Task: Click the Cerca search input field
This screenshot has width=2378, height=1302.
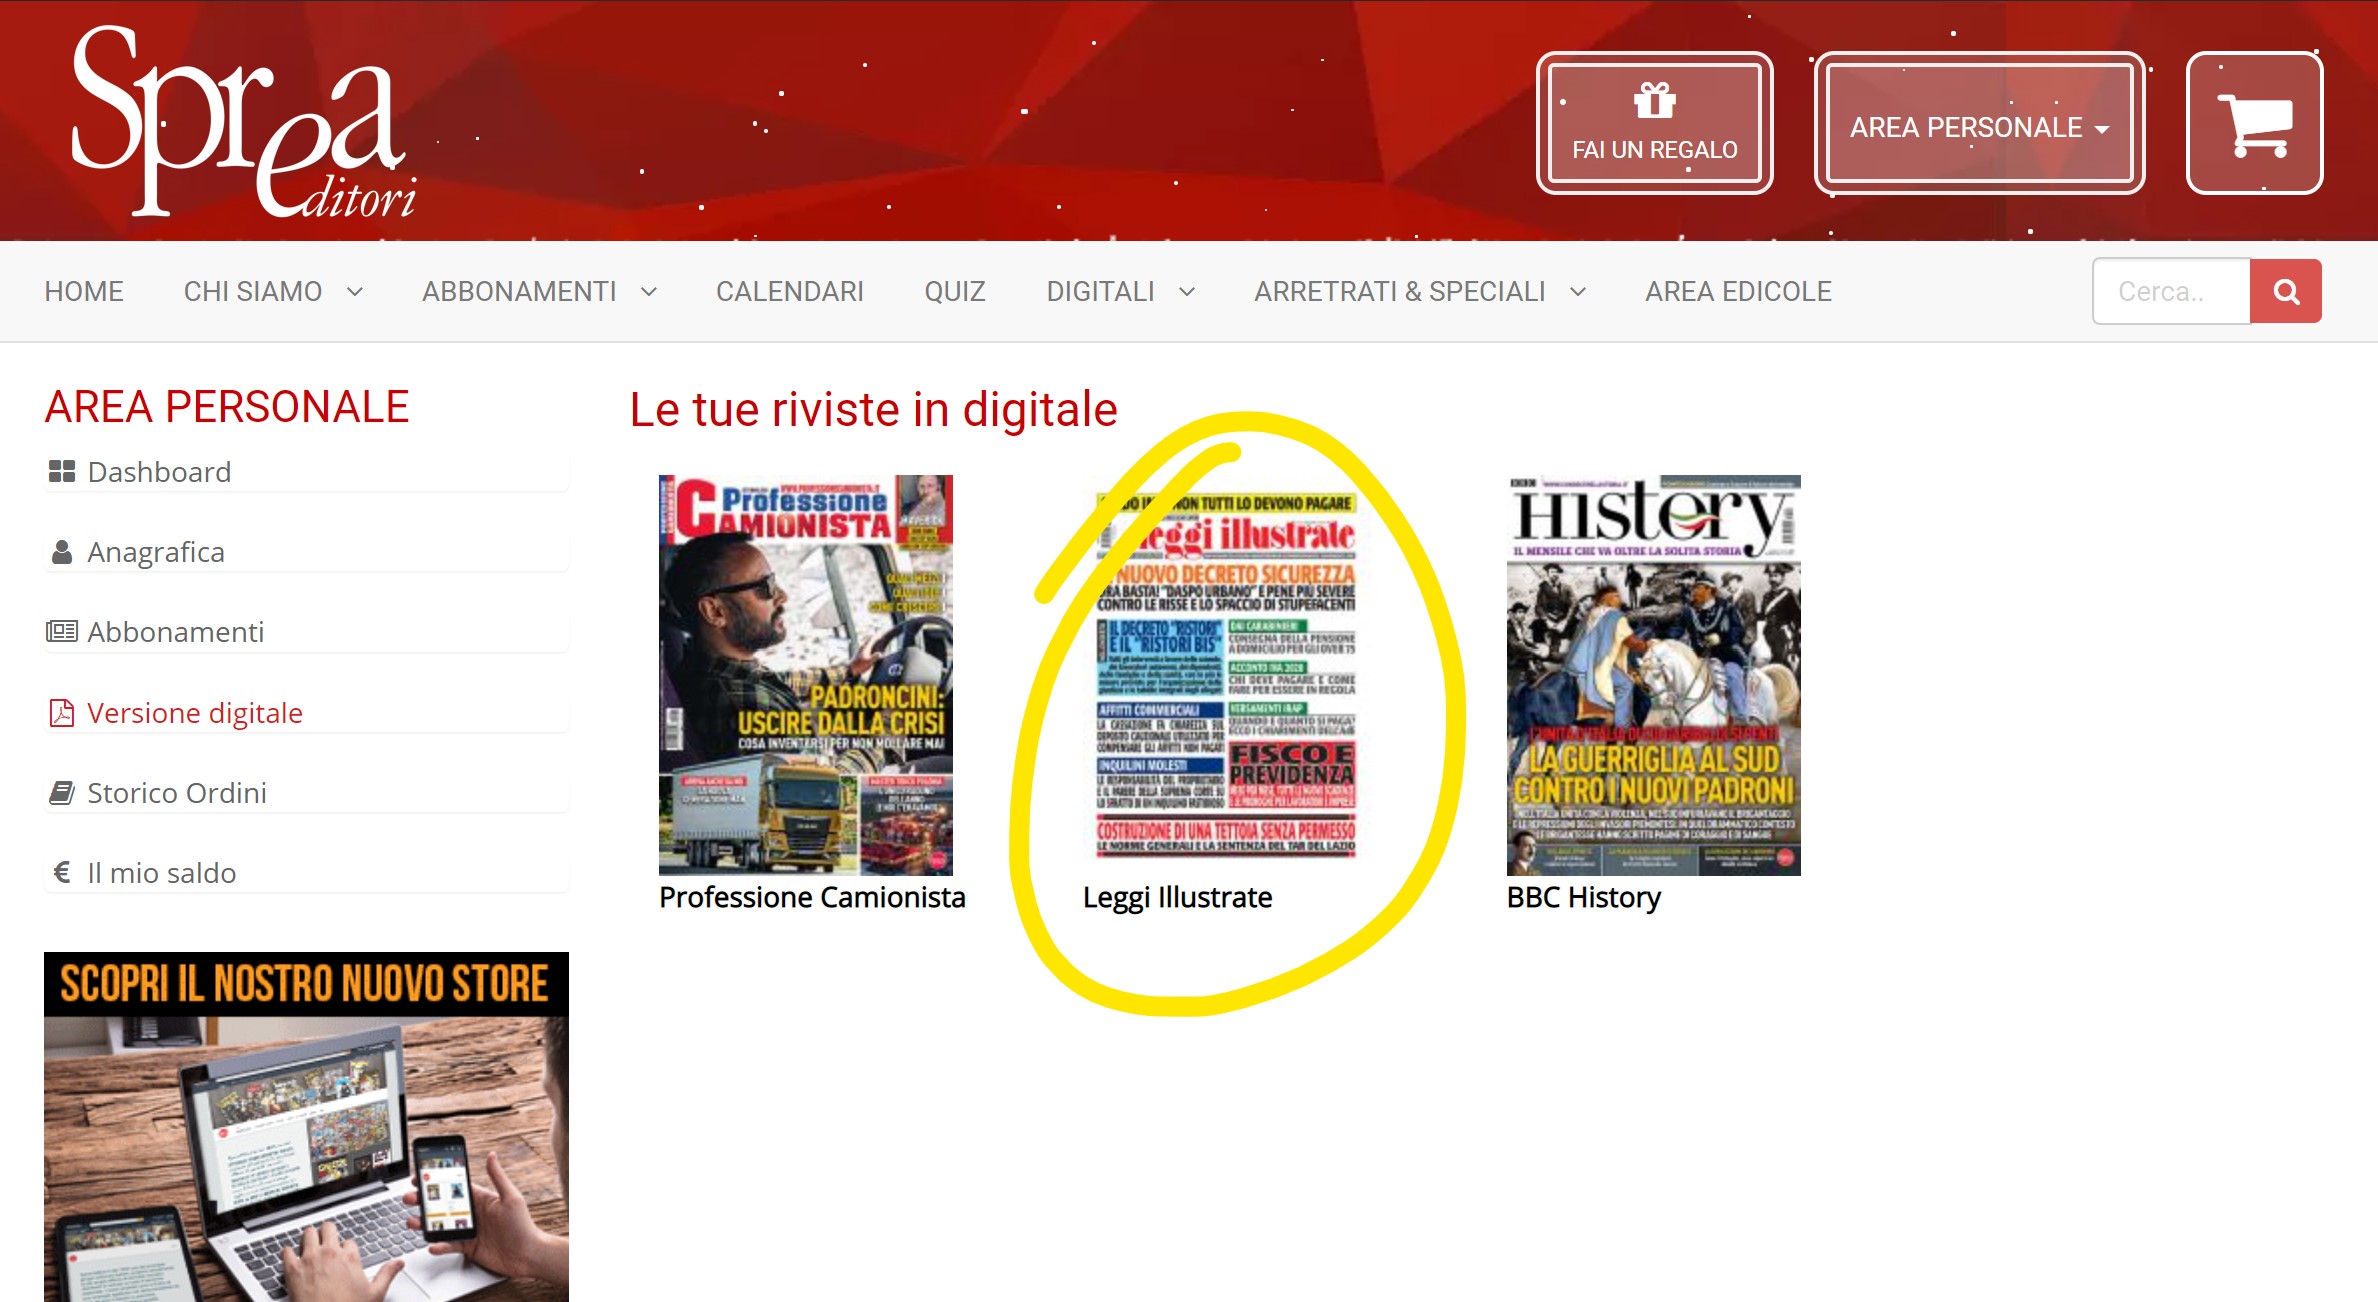Action: coord(2171,291)
